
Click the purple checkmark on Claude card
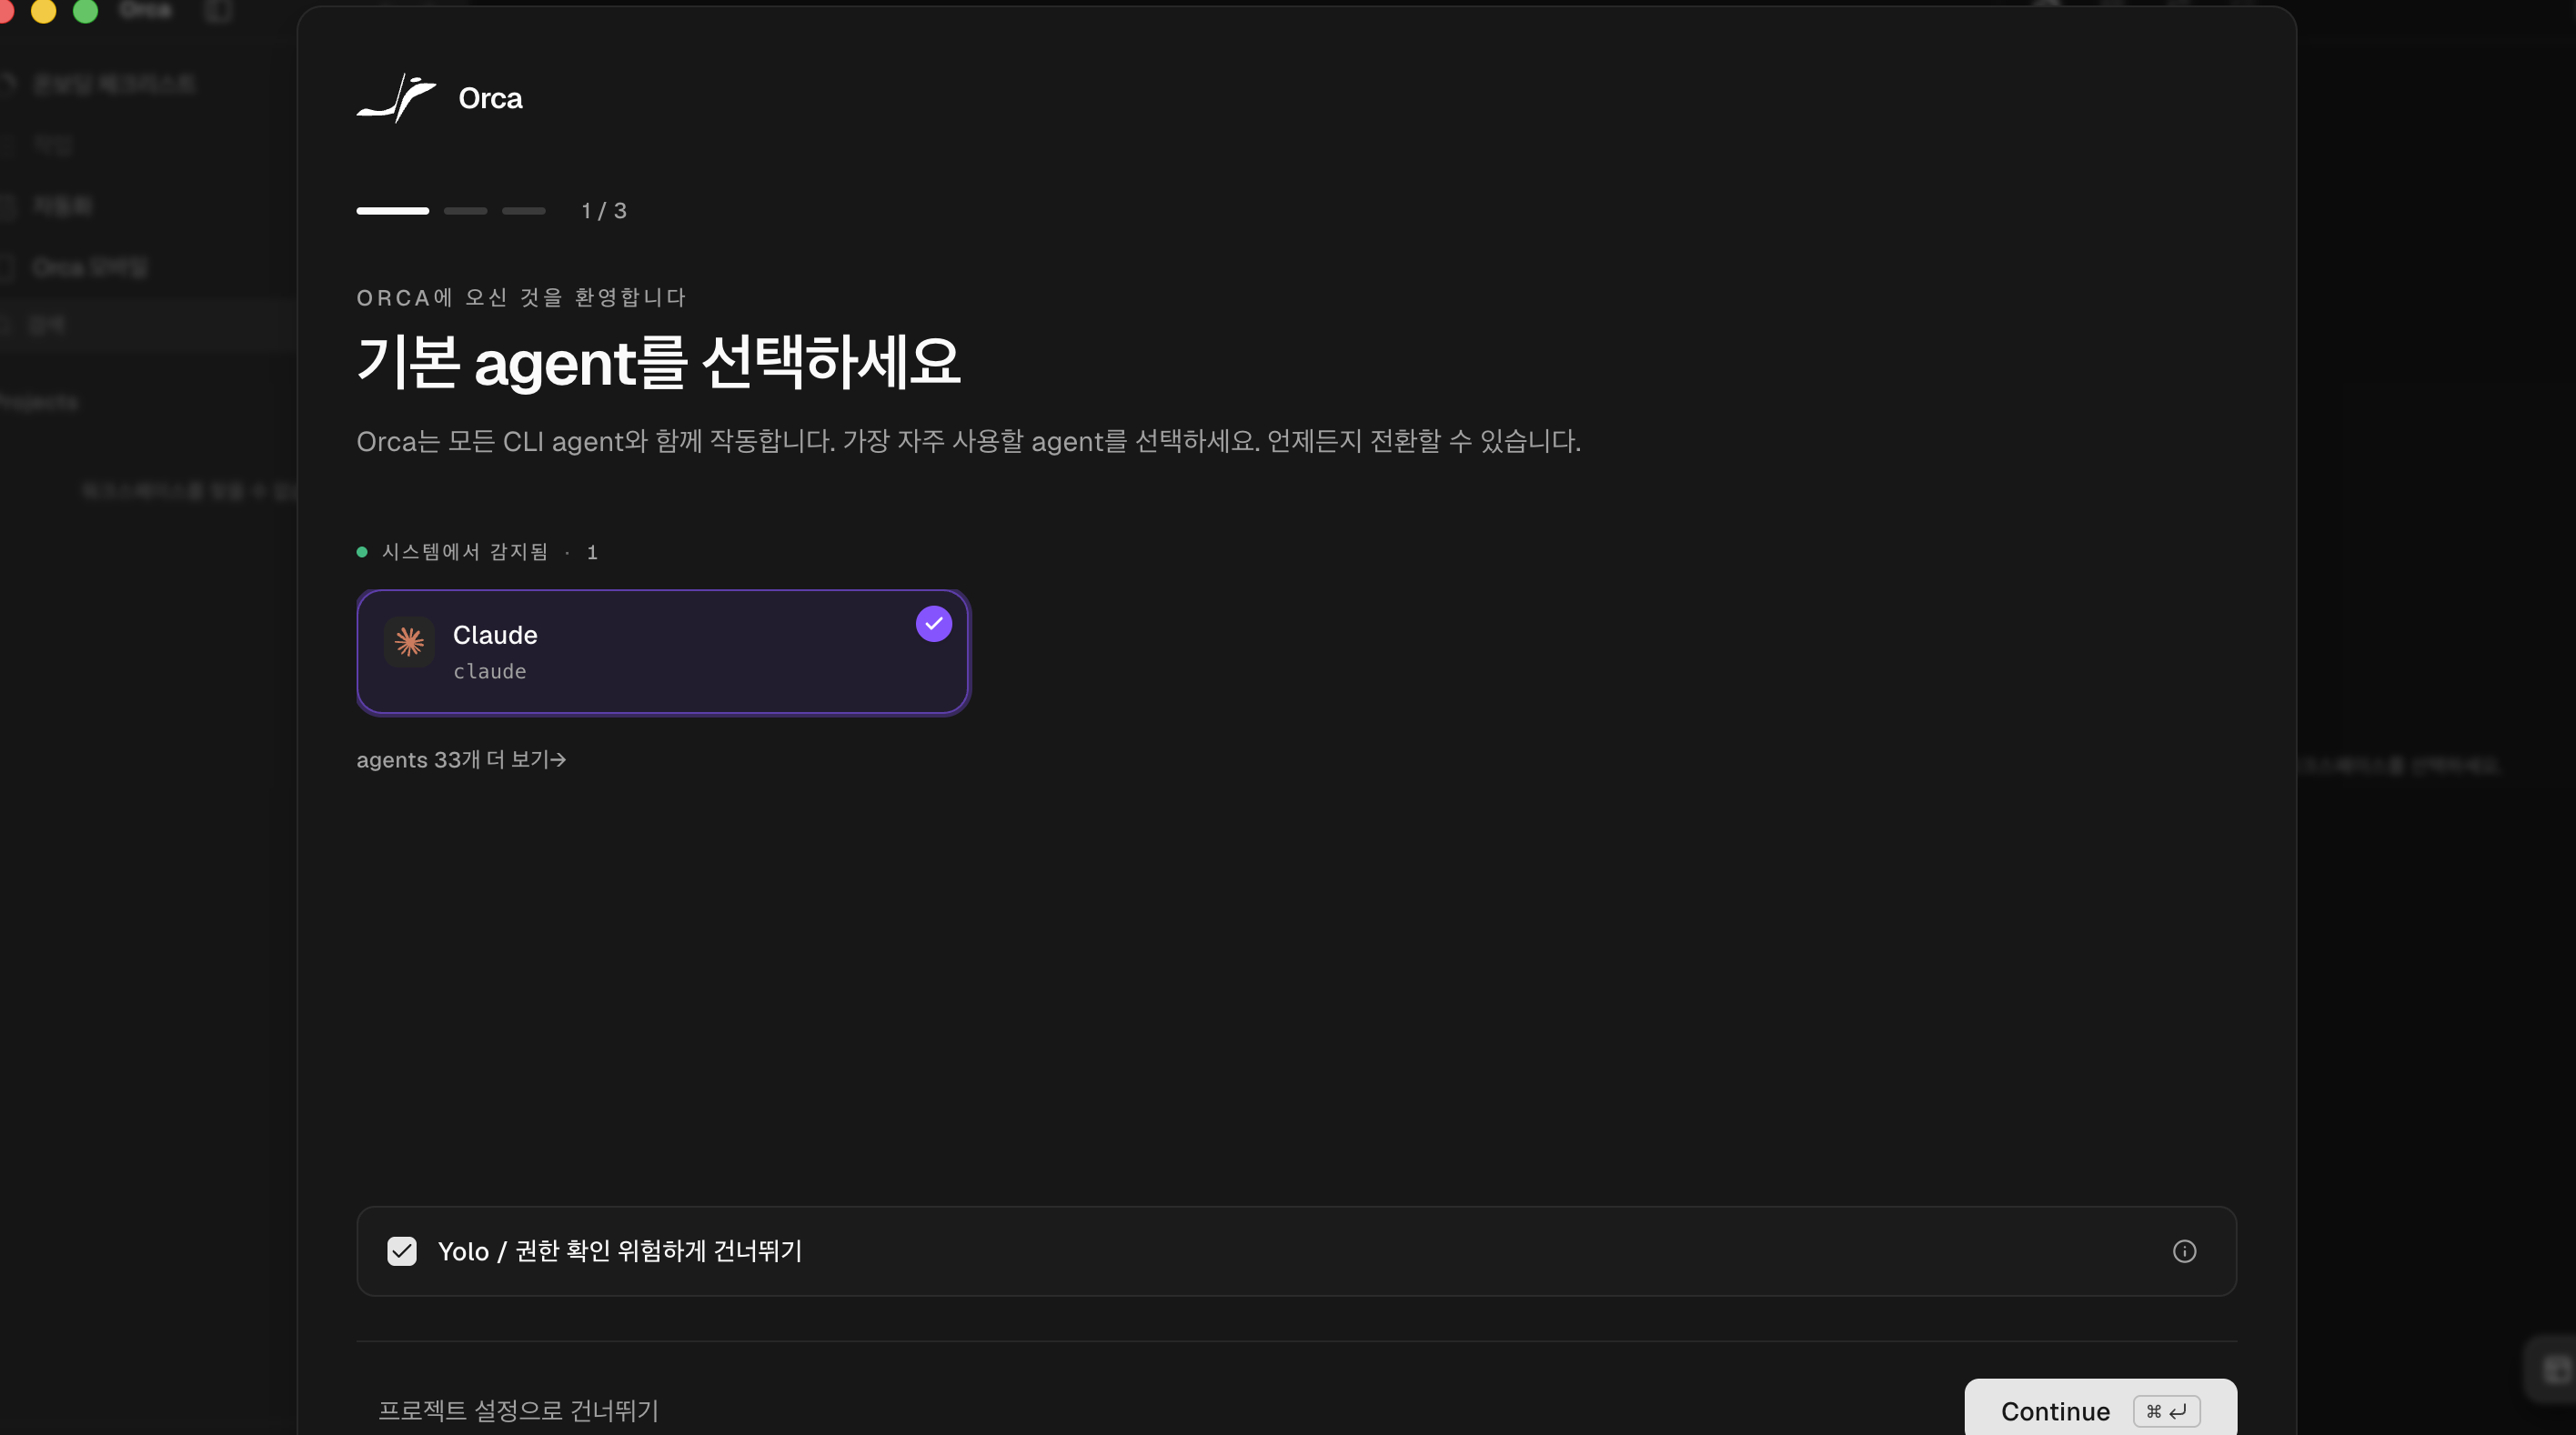933,624
